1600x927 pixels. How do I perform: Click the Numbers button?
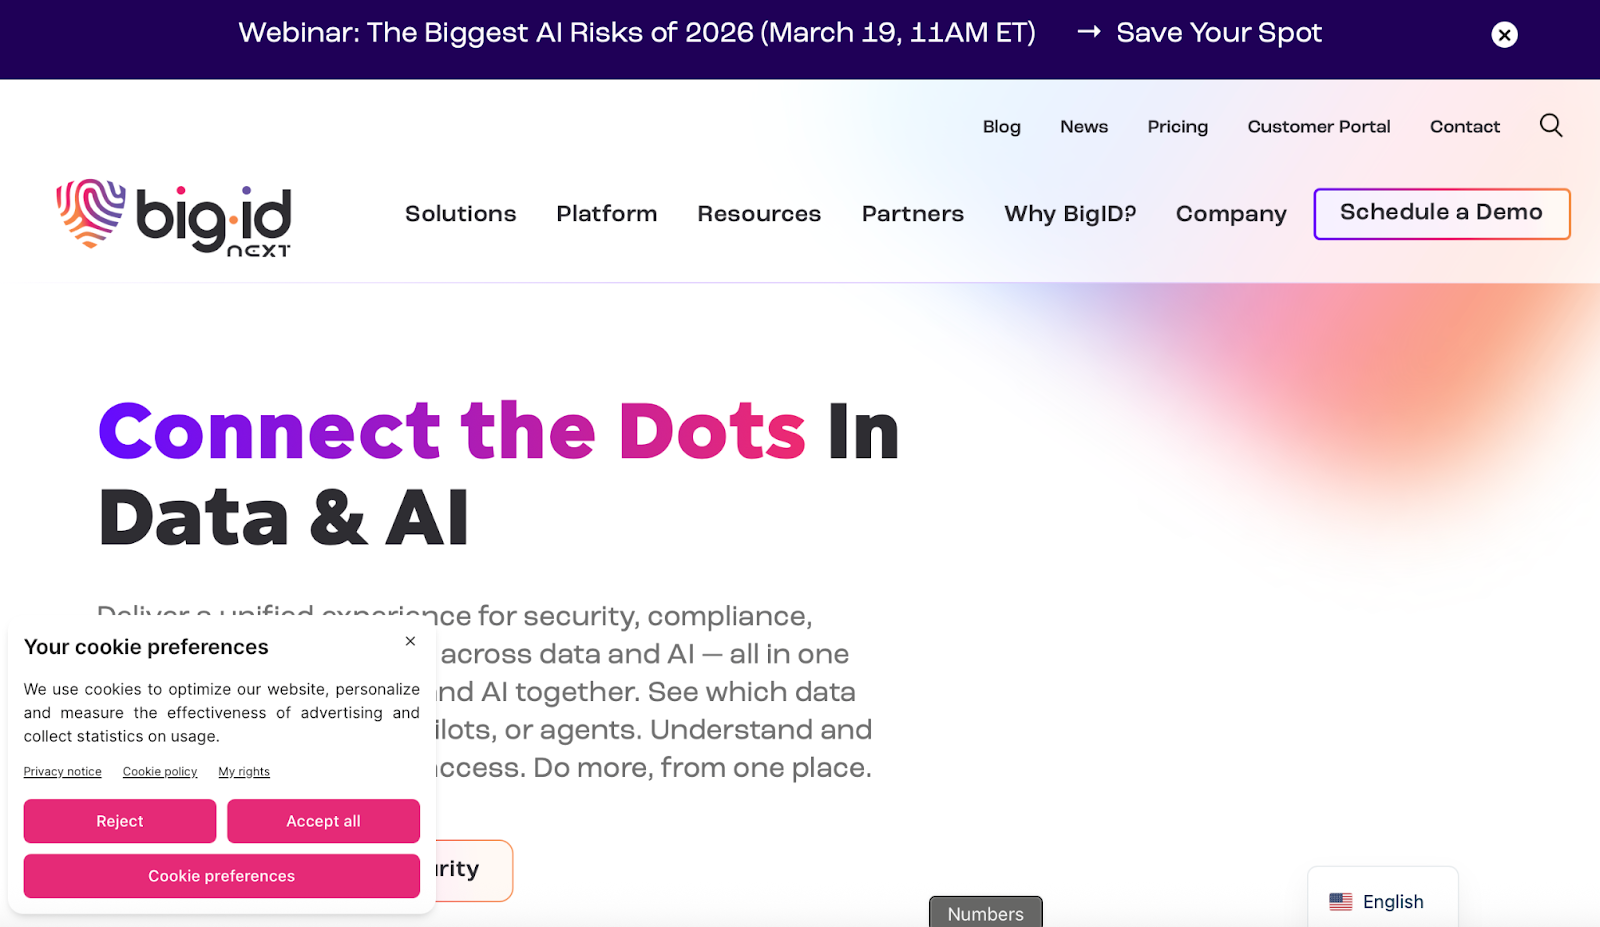click(985, 913)
